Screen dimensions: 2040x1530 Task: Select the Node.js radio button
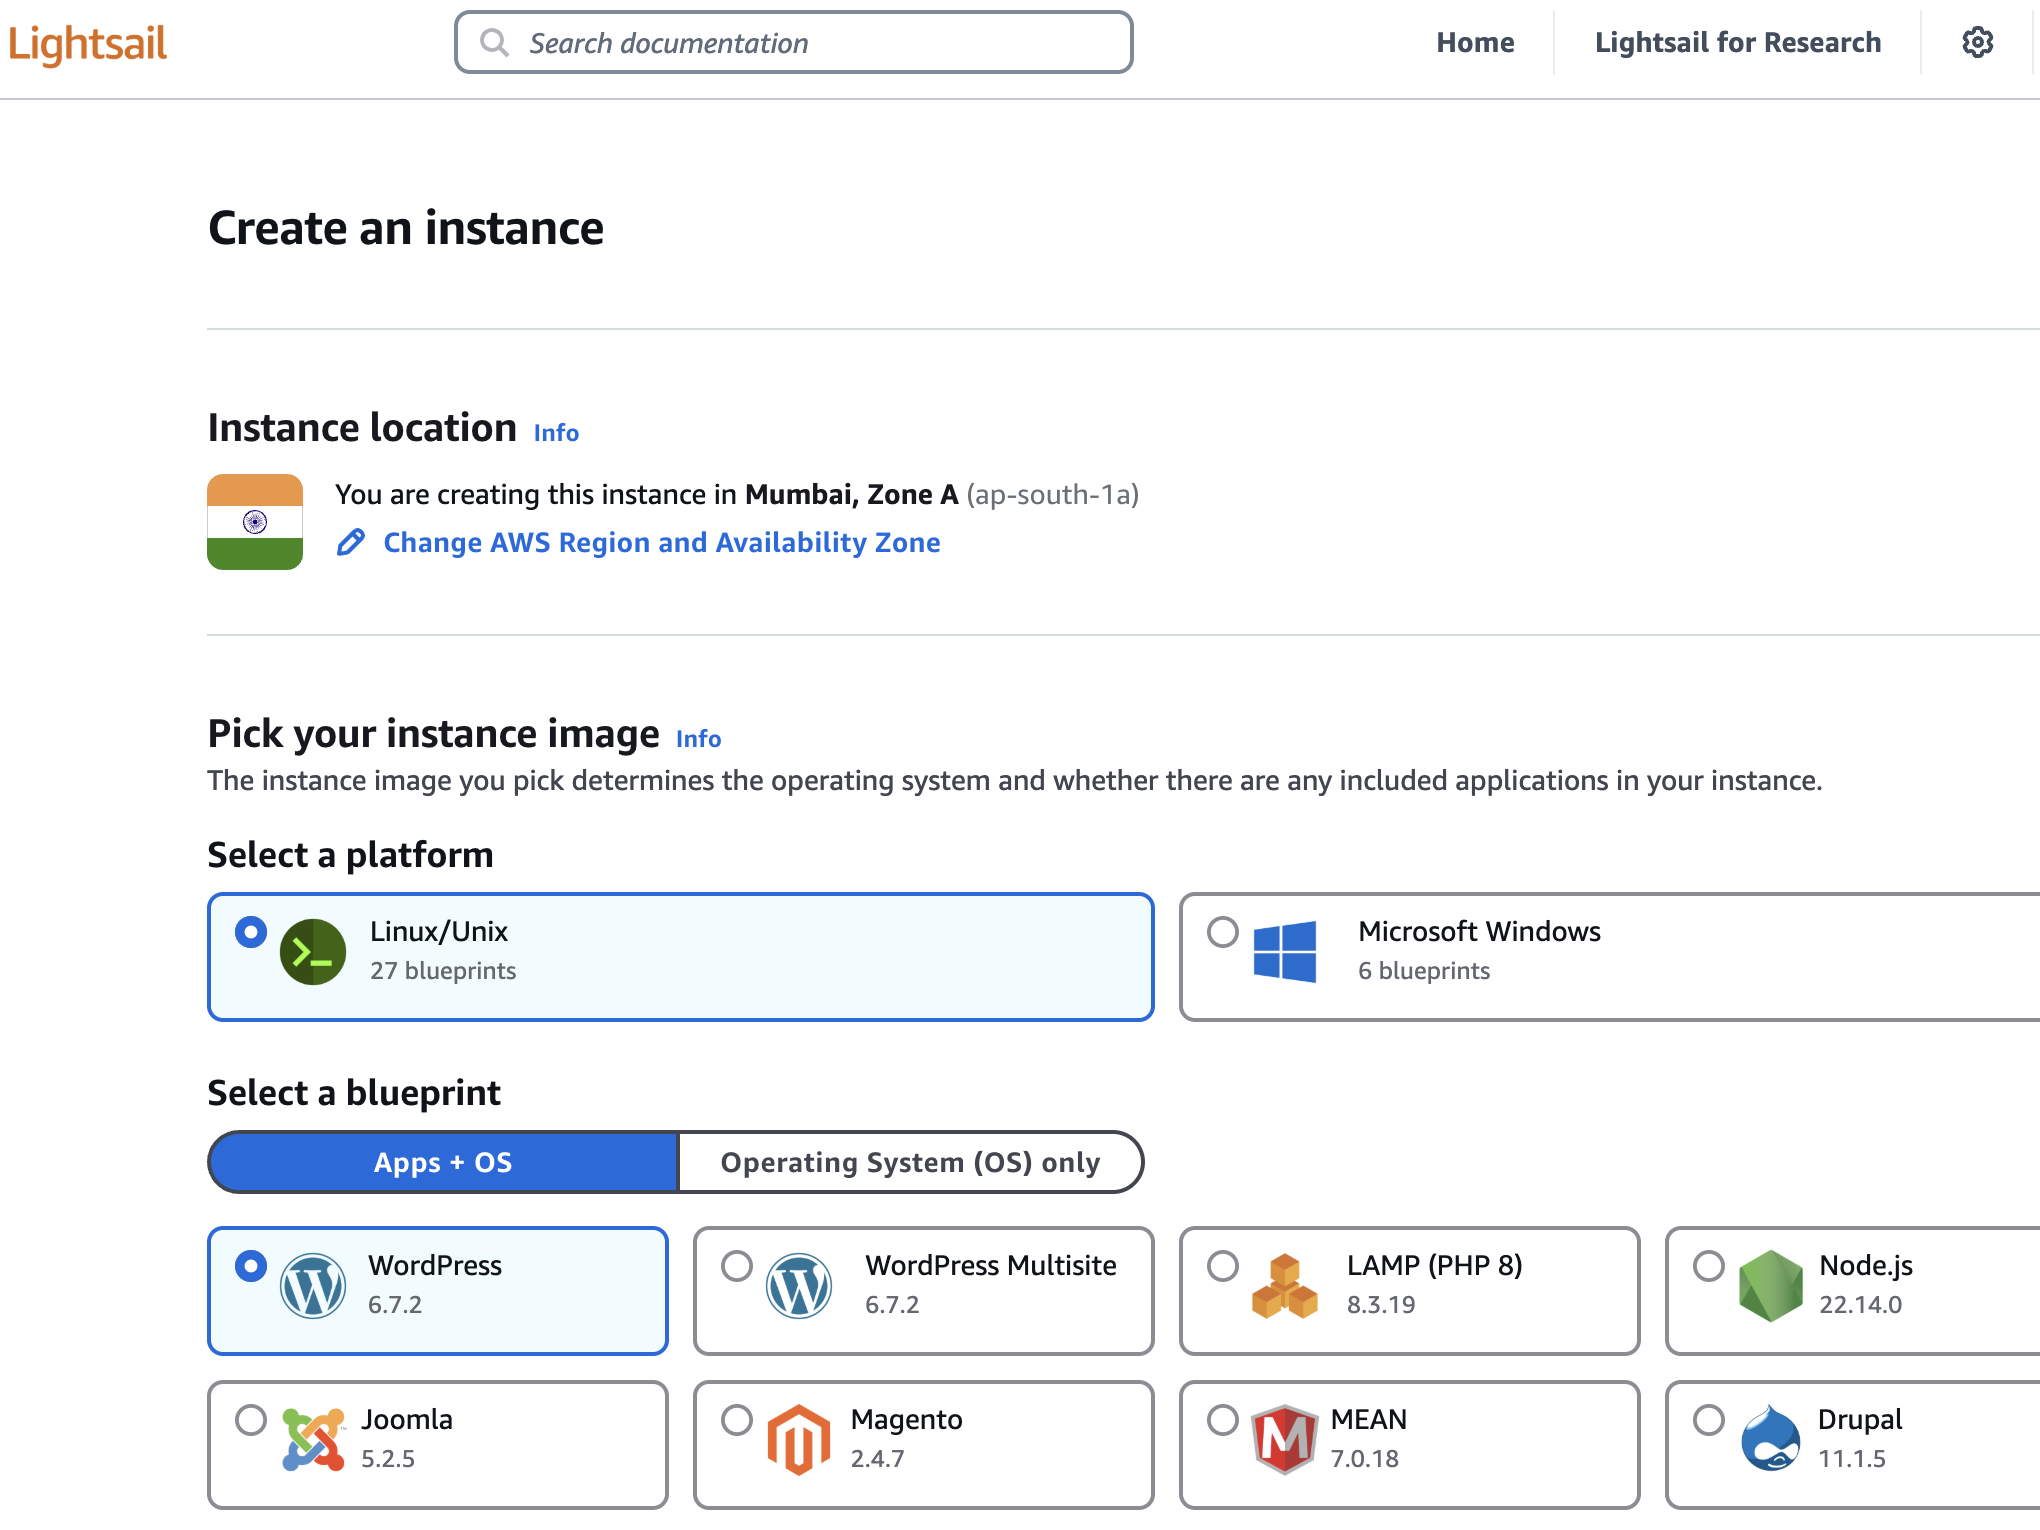point(1709,1266)
